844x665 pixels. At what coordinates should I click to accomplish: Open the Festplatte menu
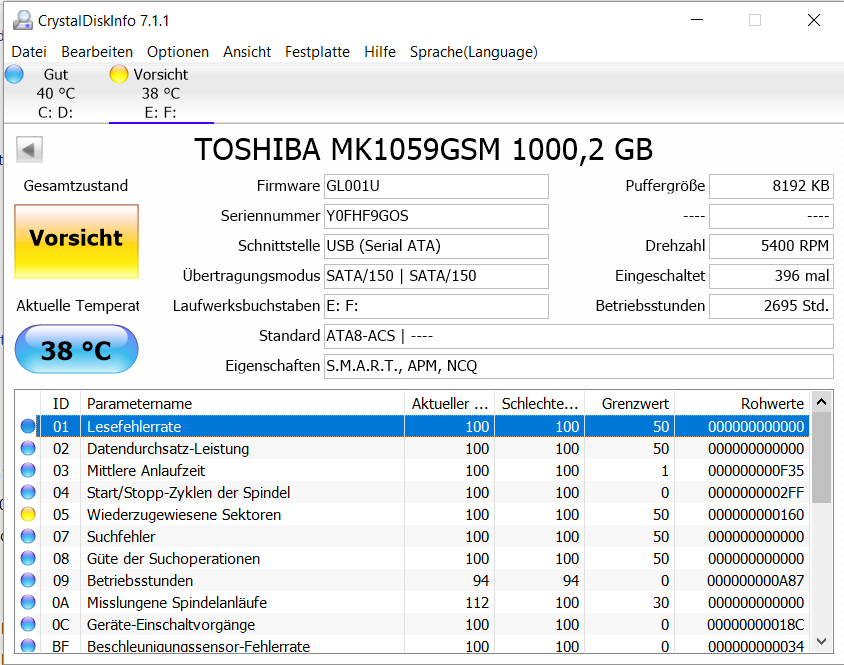click(317, 52)
